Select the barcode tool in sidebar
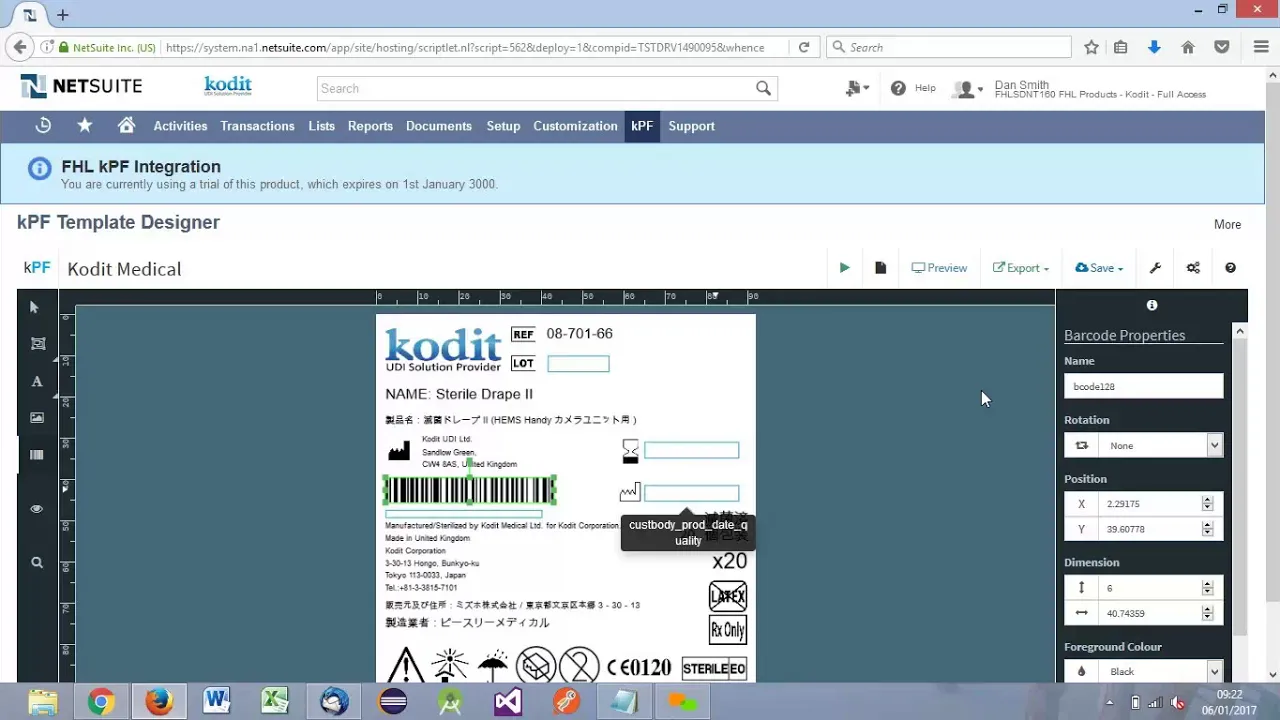Viewport: 1280px width, 720px height. coord(37,455)
